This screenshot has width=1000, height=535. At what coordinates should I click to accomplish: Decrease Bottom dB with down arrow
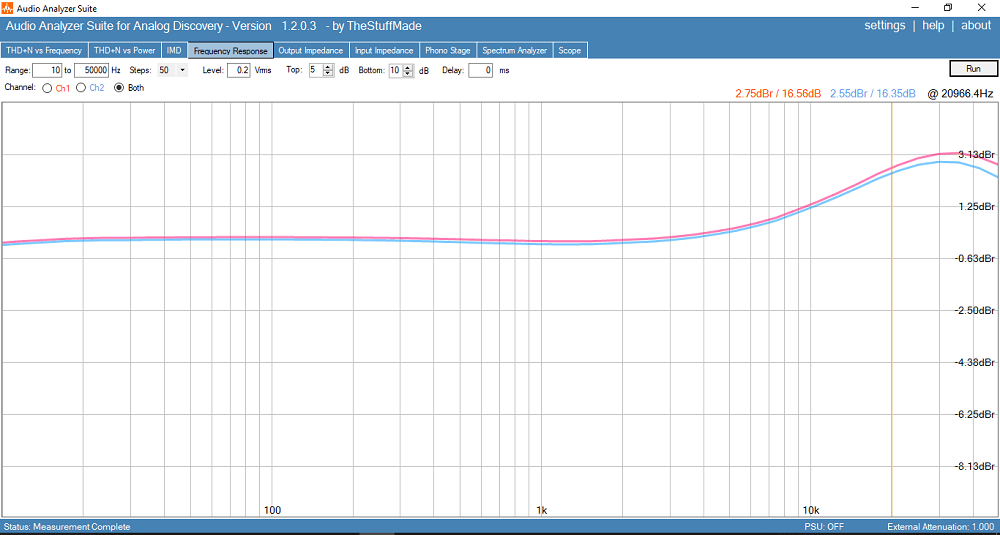(408, 73)
